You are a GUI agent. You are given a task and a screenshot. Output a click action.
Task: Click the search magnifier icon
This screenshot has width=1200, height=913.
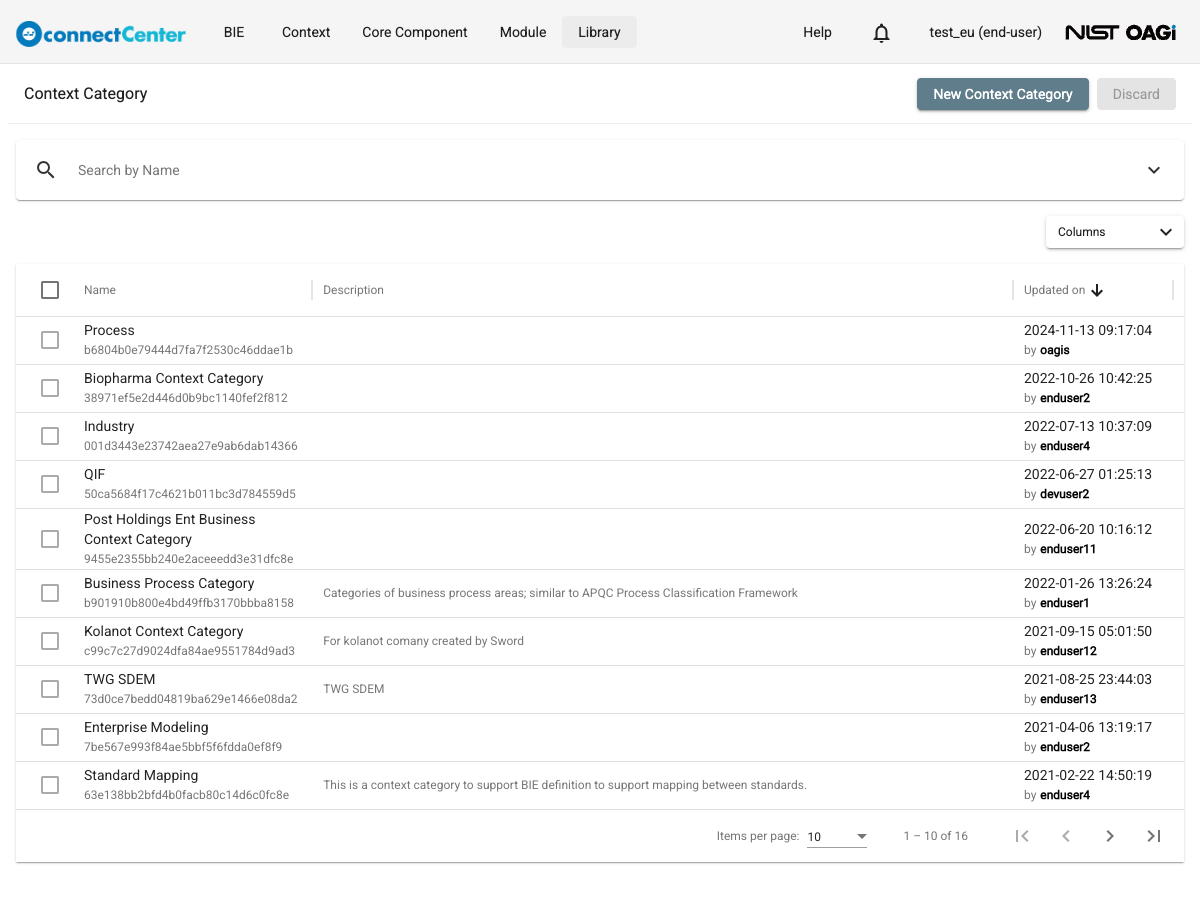pos(45,170)
